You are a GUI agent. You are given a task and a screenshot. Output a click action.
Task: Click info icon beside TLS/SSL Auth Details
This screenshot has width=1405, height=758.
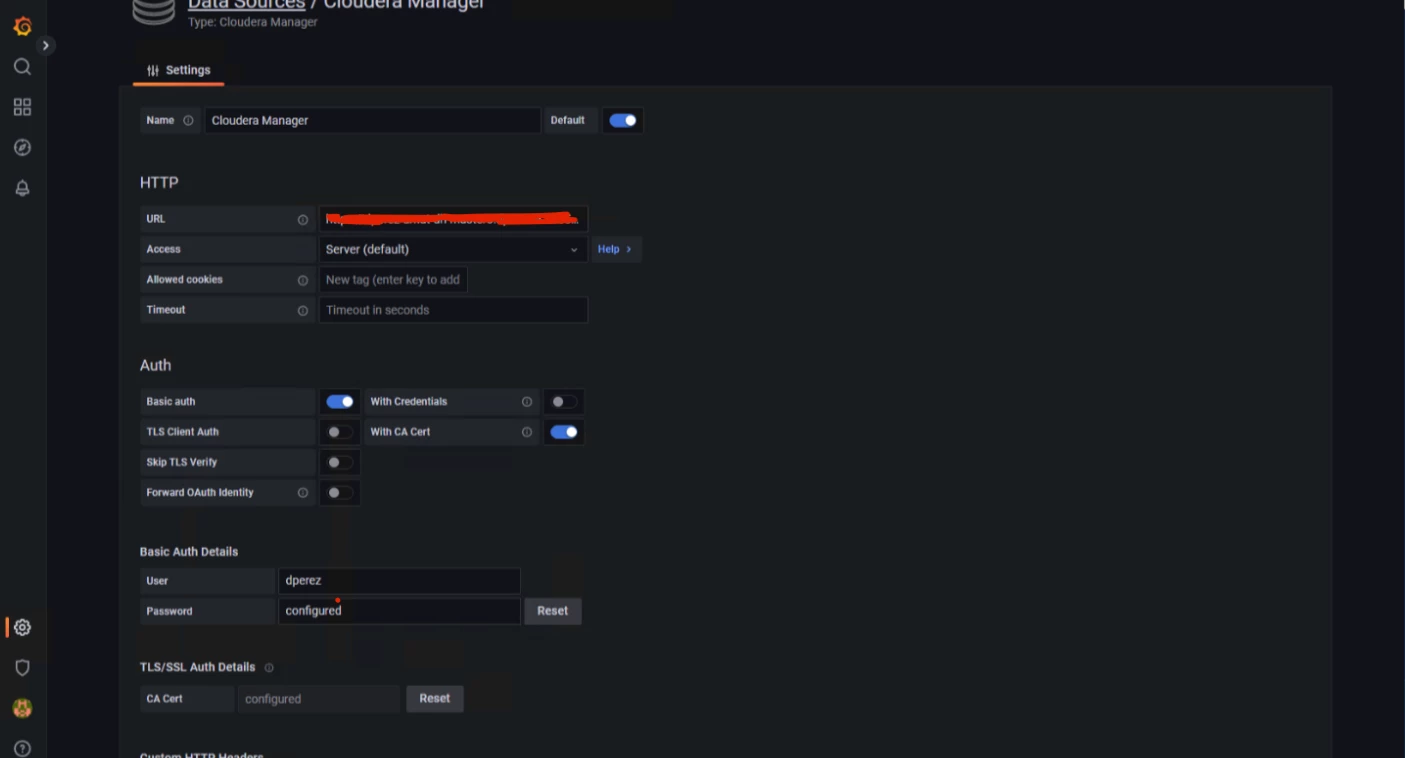click(269, 667)
